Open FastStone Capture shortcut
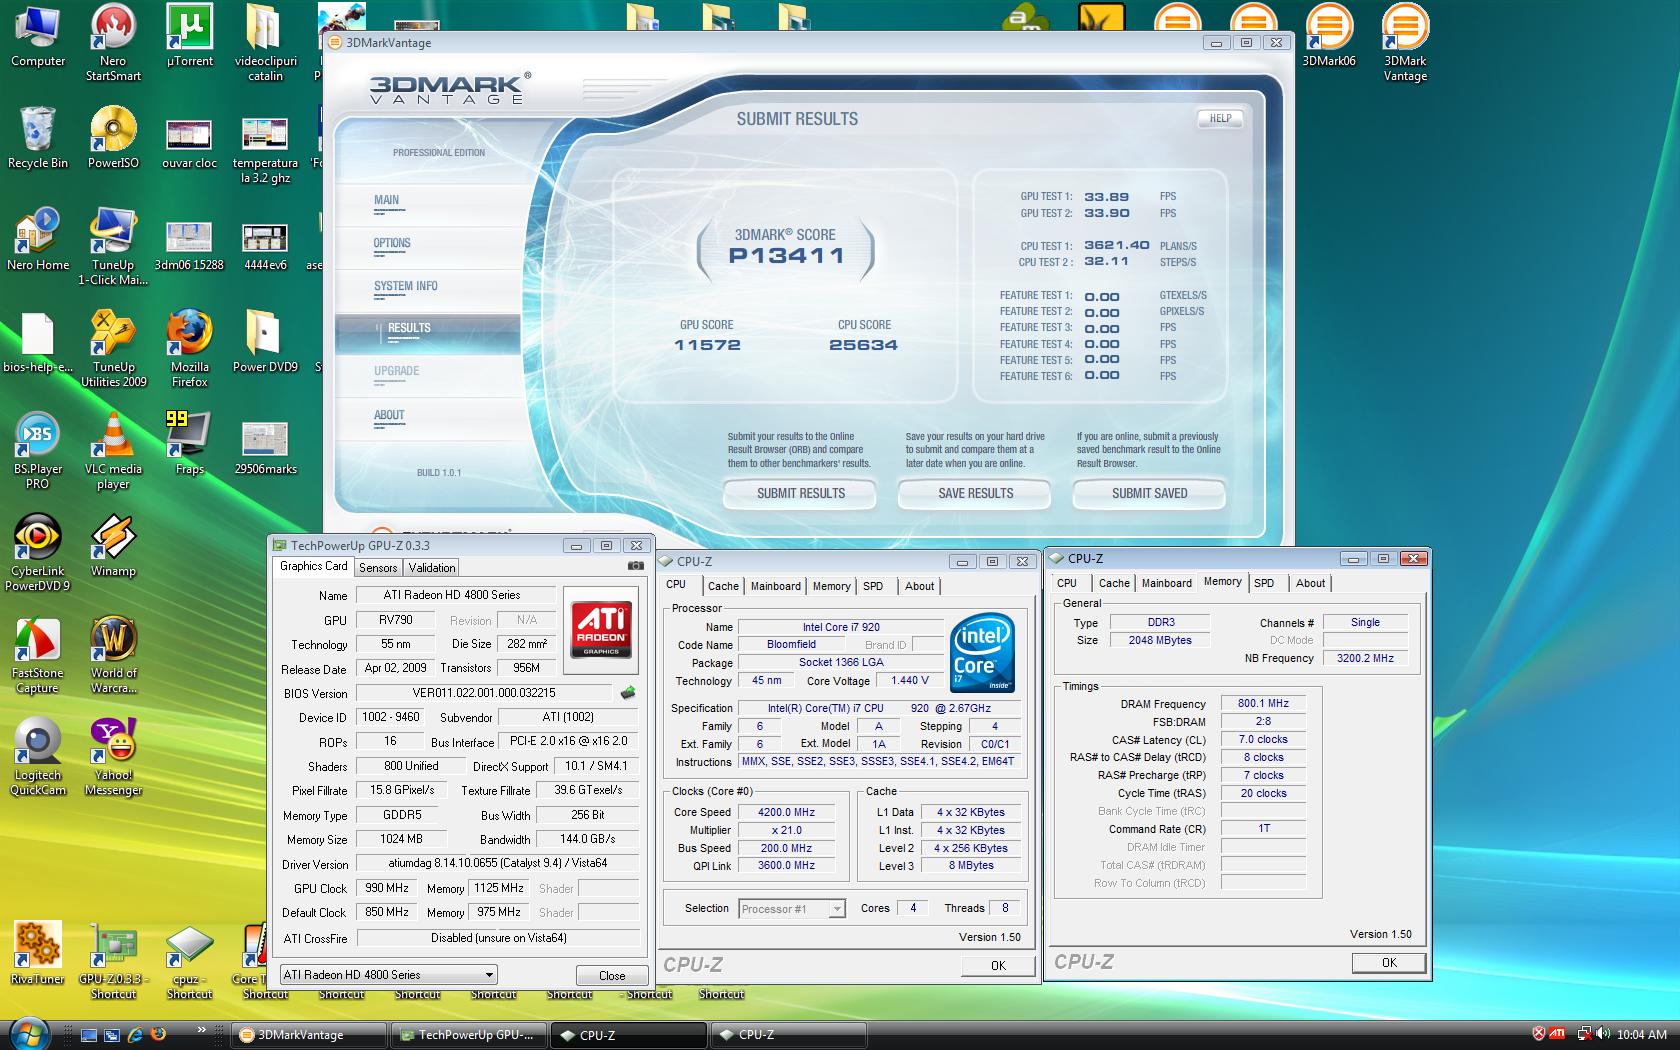 tap(37, 655)
